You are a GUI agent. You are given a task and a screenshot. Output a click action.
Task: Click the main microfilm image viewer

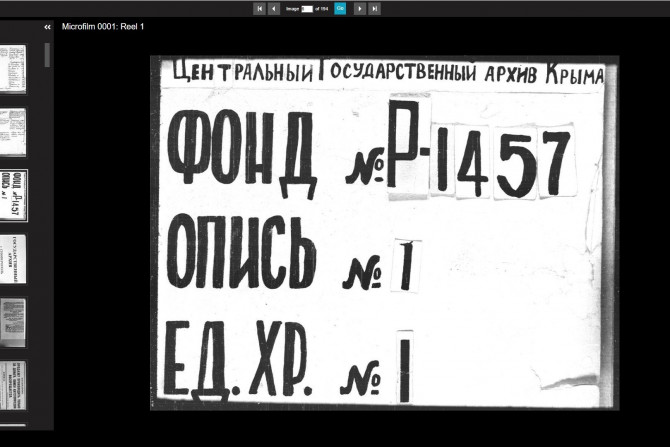click(384, 232)
